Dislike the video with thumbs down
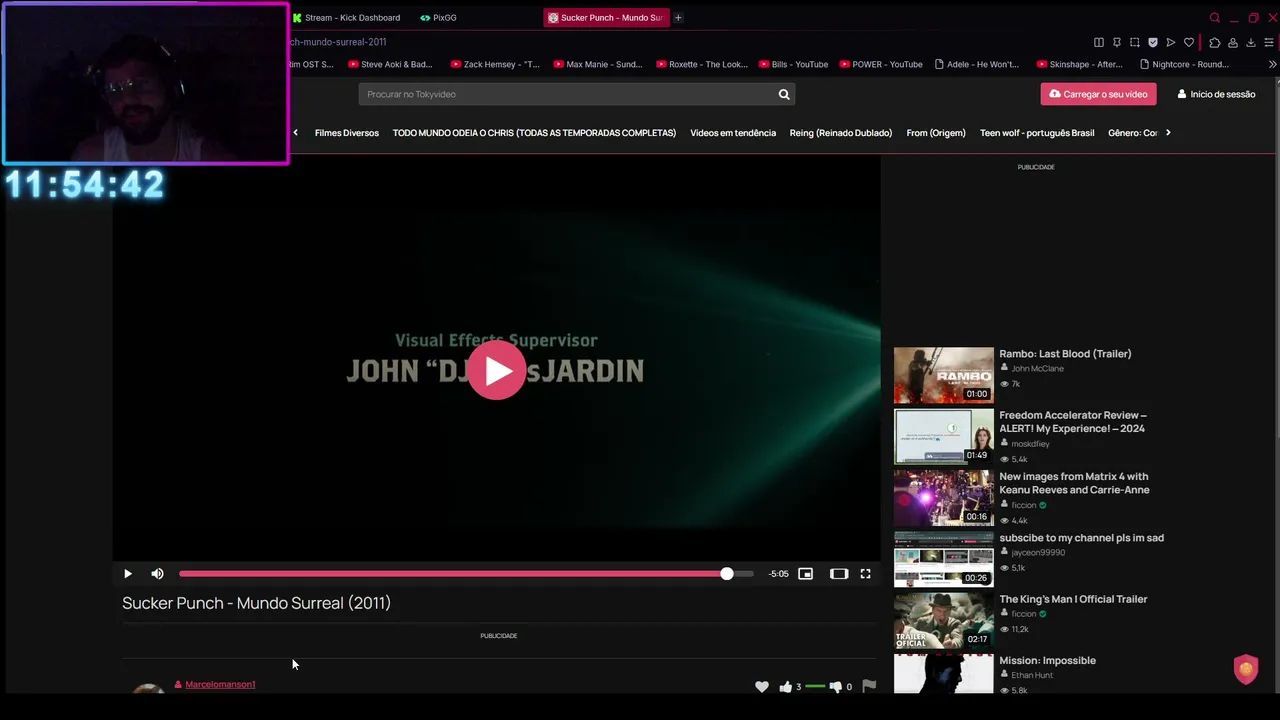Viewport: 1280px width, 720px height. click(x=836, y=687)
